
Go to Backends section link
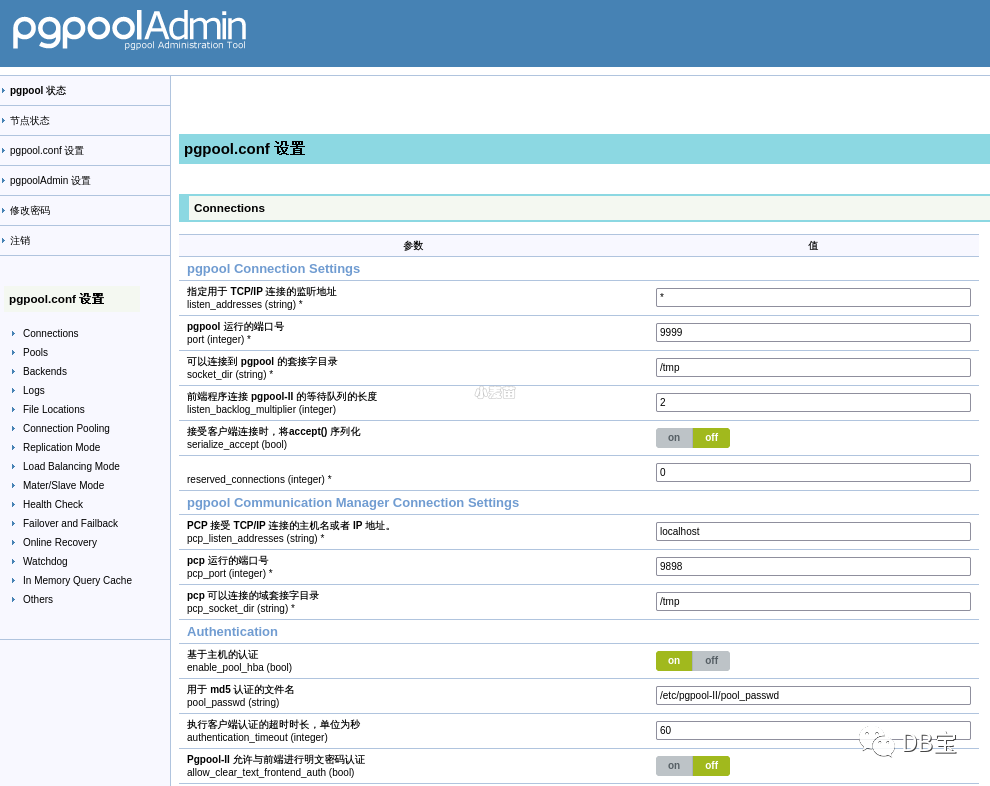tap(45, 371)
